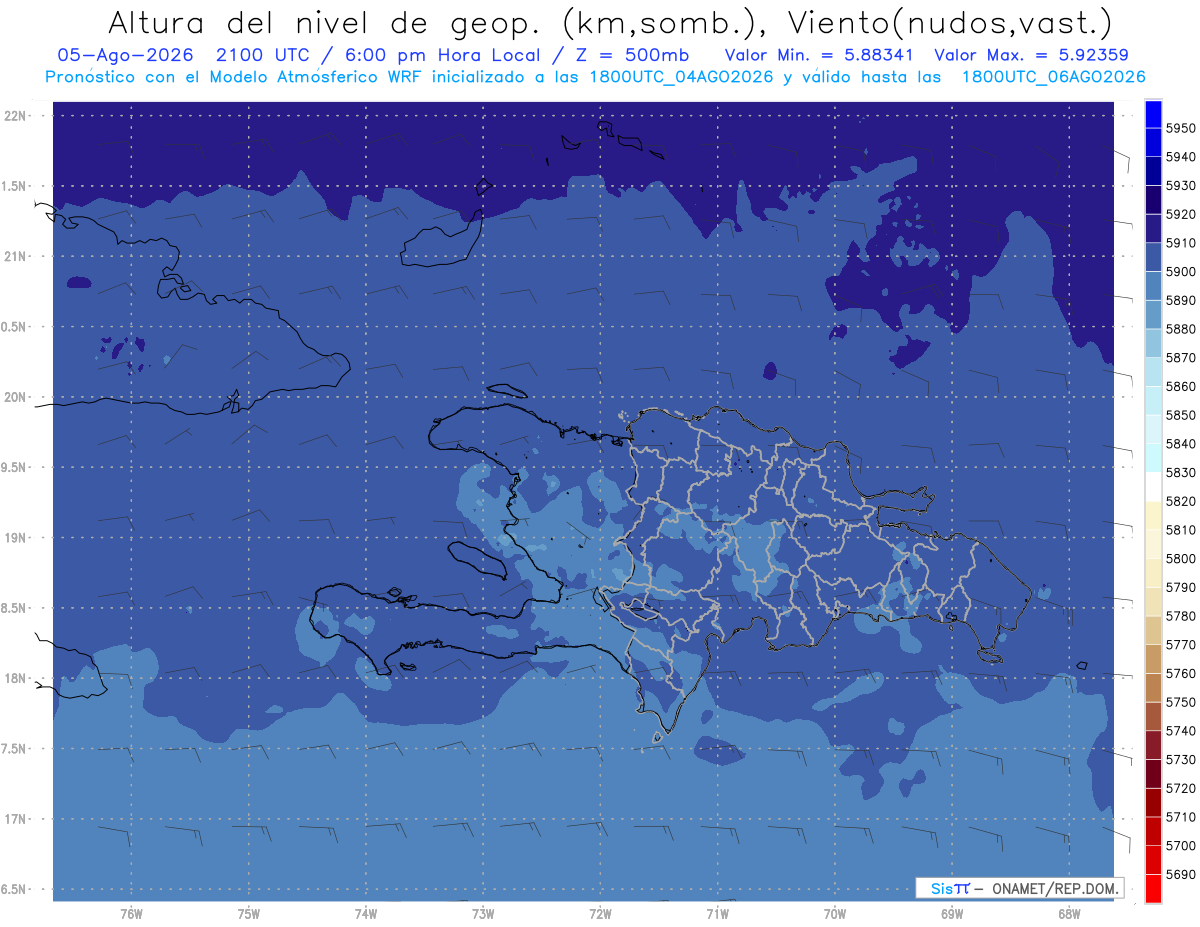1200x927 pixels.
Task: Select the "5830" legend value
Action: (x=1181, y=473)
